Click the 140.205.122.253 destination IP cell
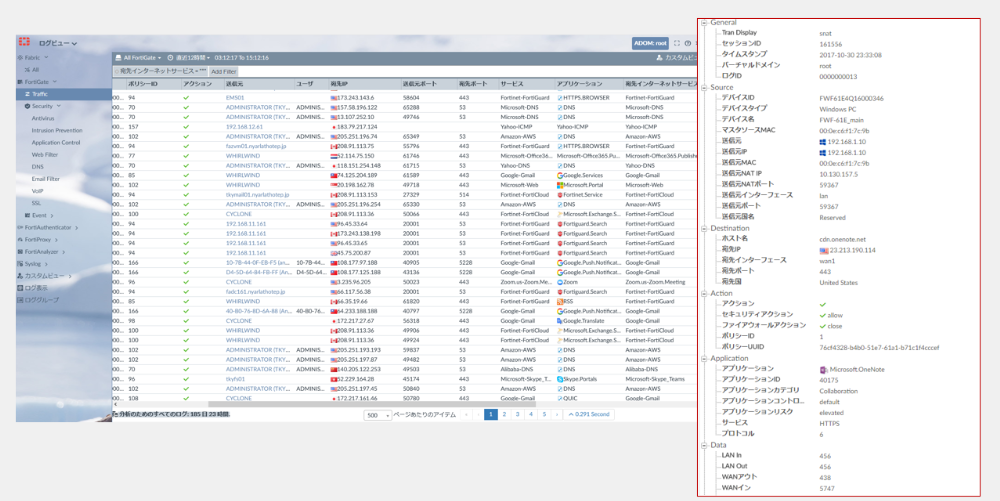This screenshot has width=1000, height=501. click(360, 369)
